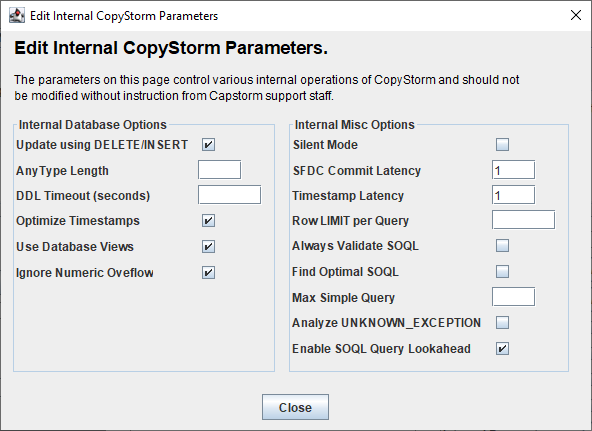The image size is (592, 431).
Task: Check the Find Optimal SOQL box
Action: coord(502,271)
